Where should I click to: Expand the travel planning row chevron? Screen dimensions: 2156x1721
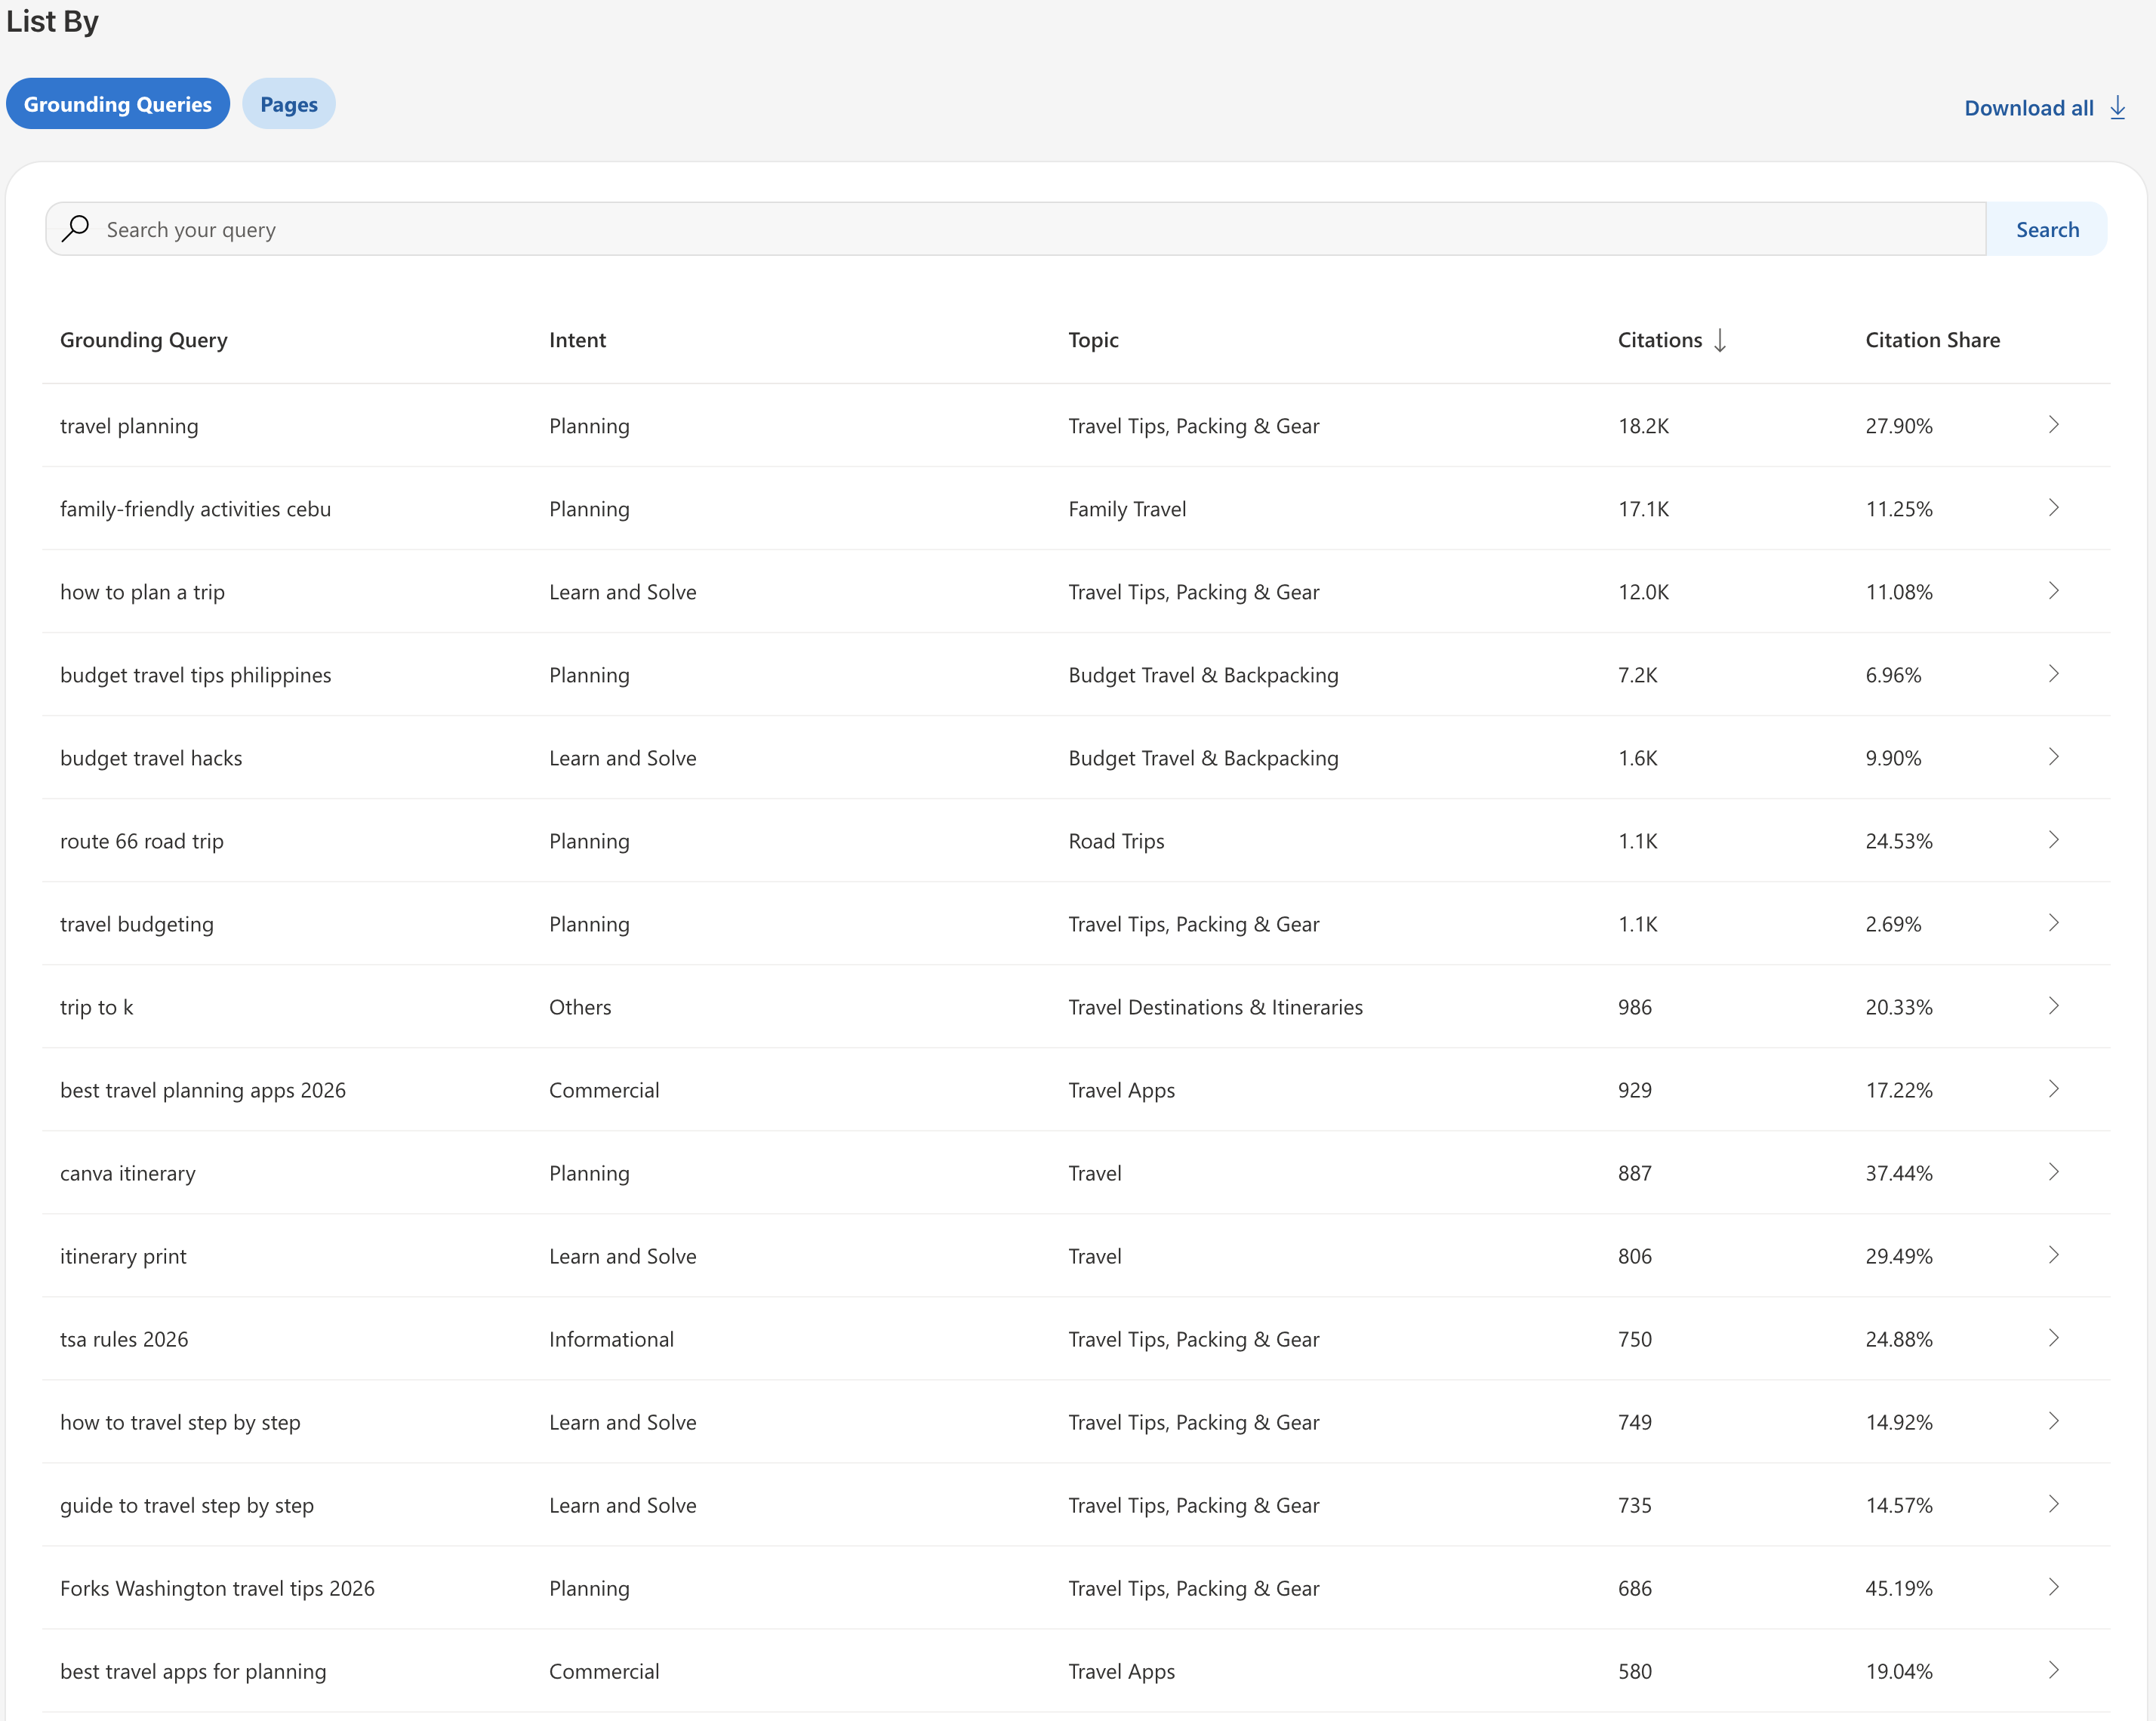tap(2053, 425)
